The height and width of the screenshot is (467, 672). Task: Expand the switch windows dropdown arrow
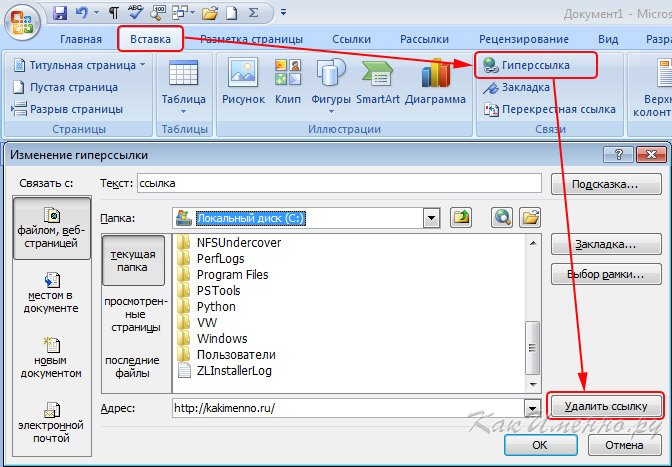[192, 13]
